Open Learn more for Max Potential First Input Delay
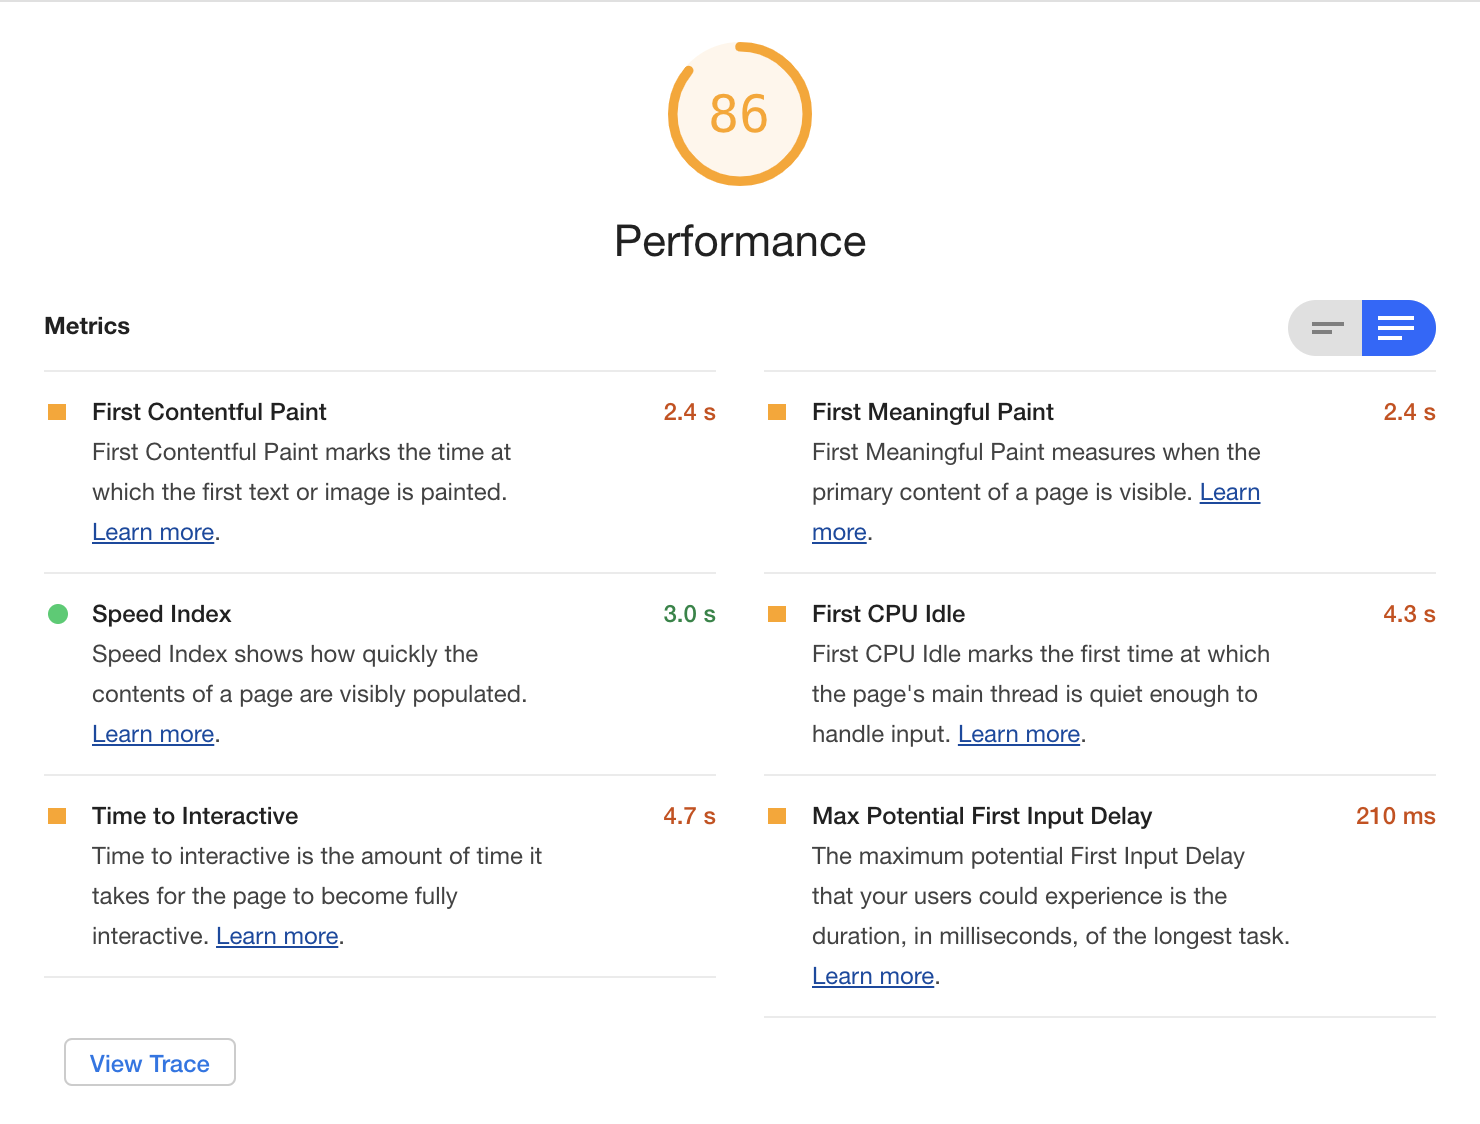This screenshot has height=1124, width=1480. pos(872,976)
